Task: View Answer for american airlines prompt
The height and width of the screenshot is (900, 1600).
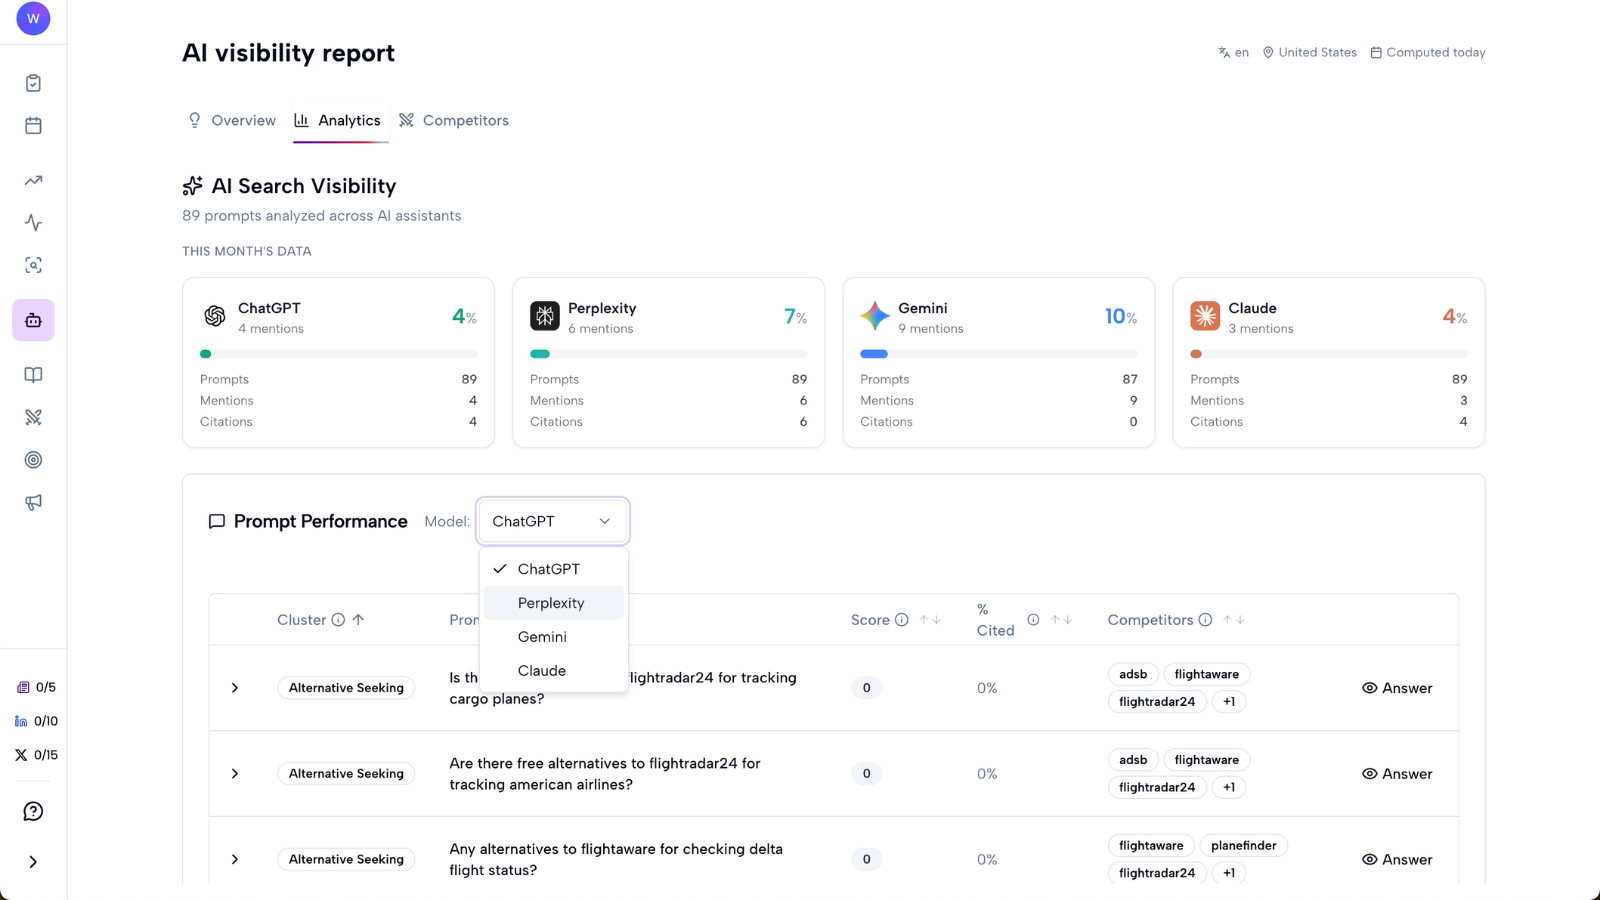Action: pyautogui.click(x=1397, y=774)
